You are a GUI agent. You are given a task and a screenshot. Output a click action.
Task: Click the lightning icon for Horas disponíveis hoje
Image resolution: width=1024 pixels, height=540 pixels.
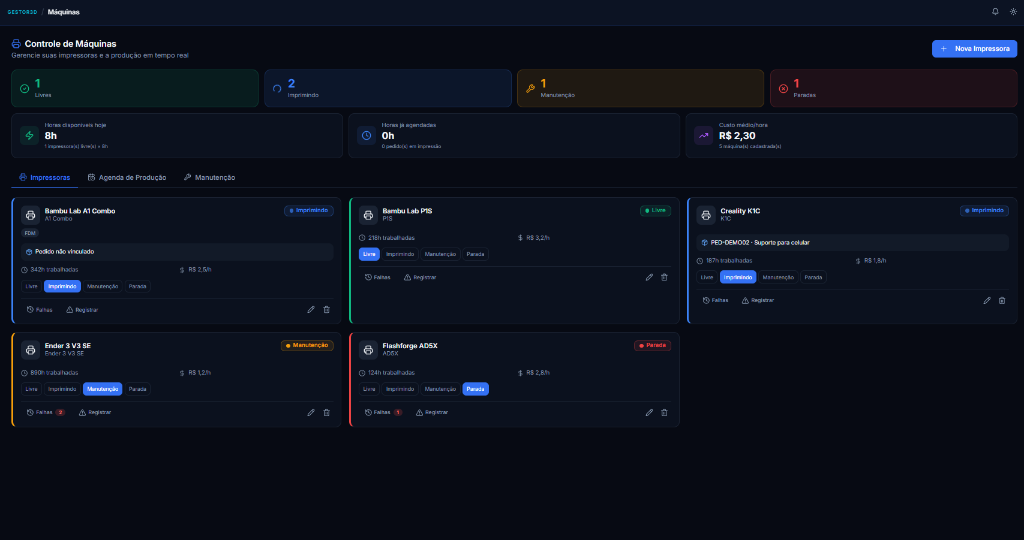pos(29,136)
